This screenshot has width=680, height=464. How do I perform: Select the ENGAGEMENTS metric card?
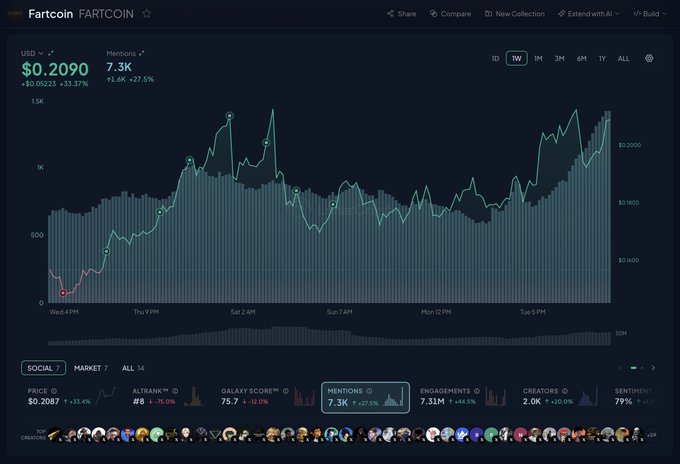(463, 396)
